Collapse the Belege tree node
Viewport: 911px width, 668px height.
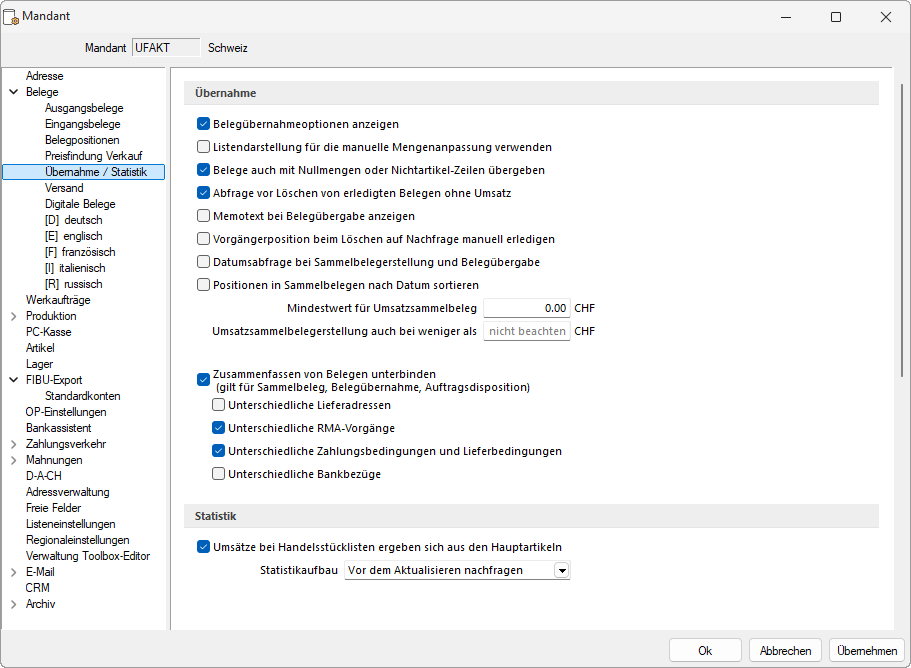(x=13, y=92)
